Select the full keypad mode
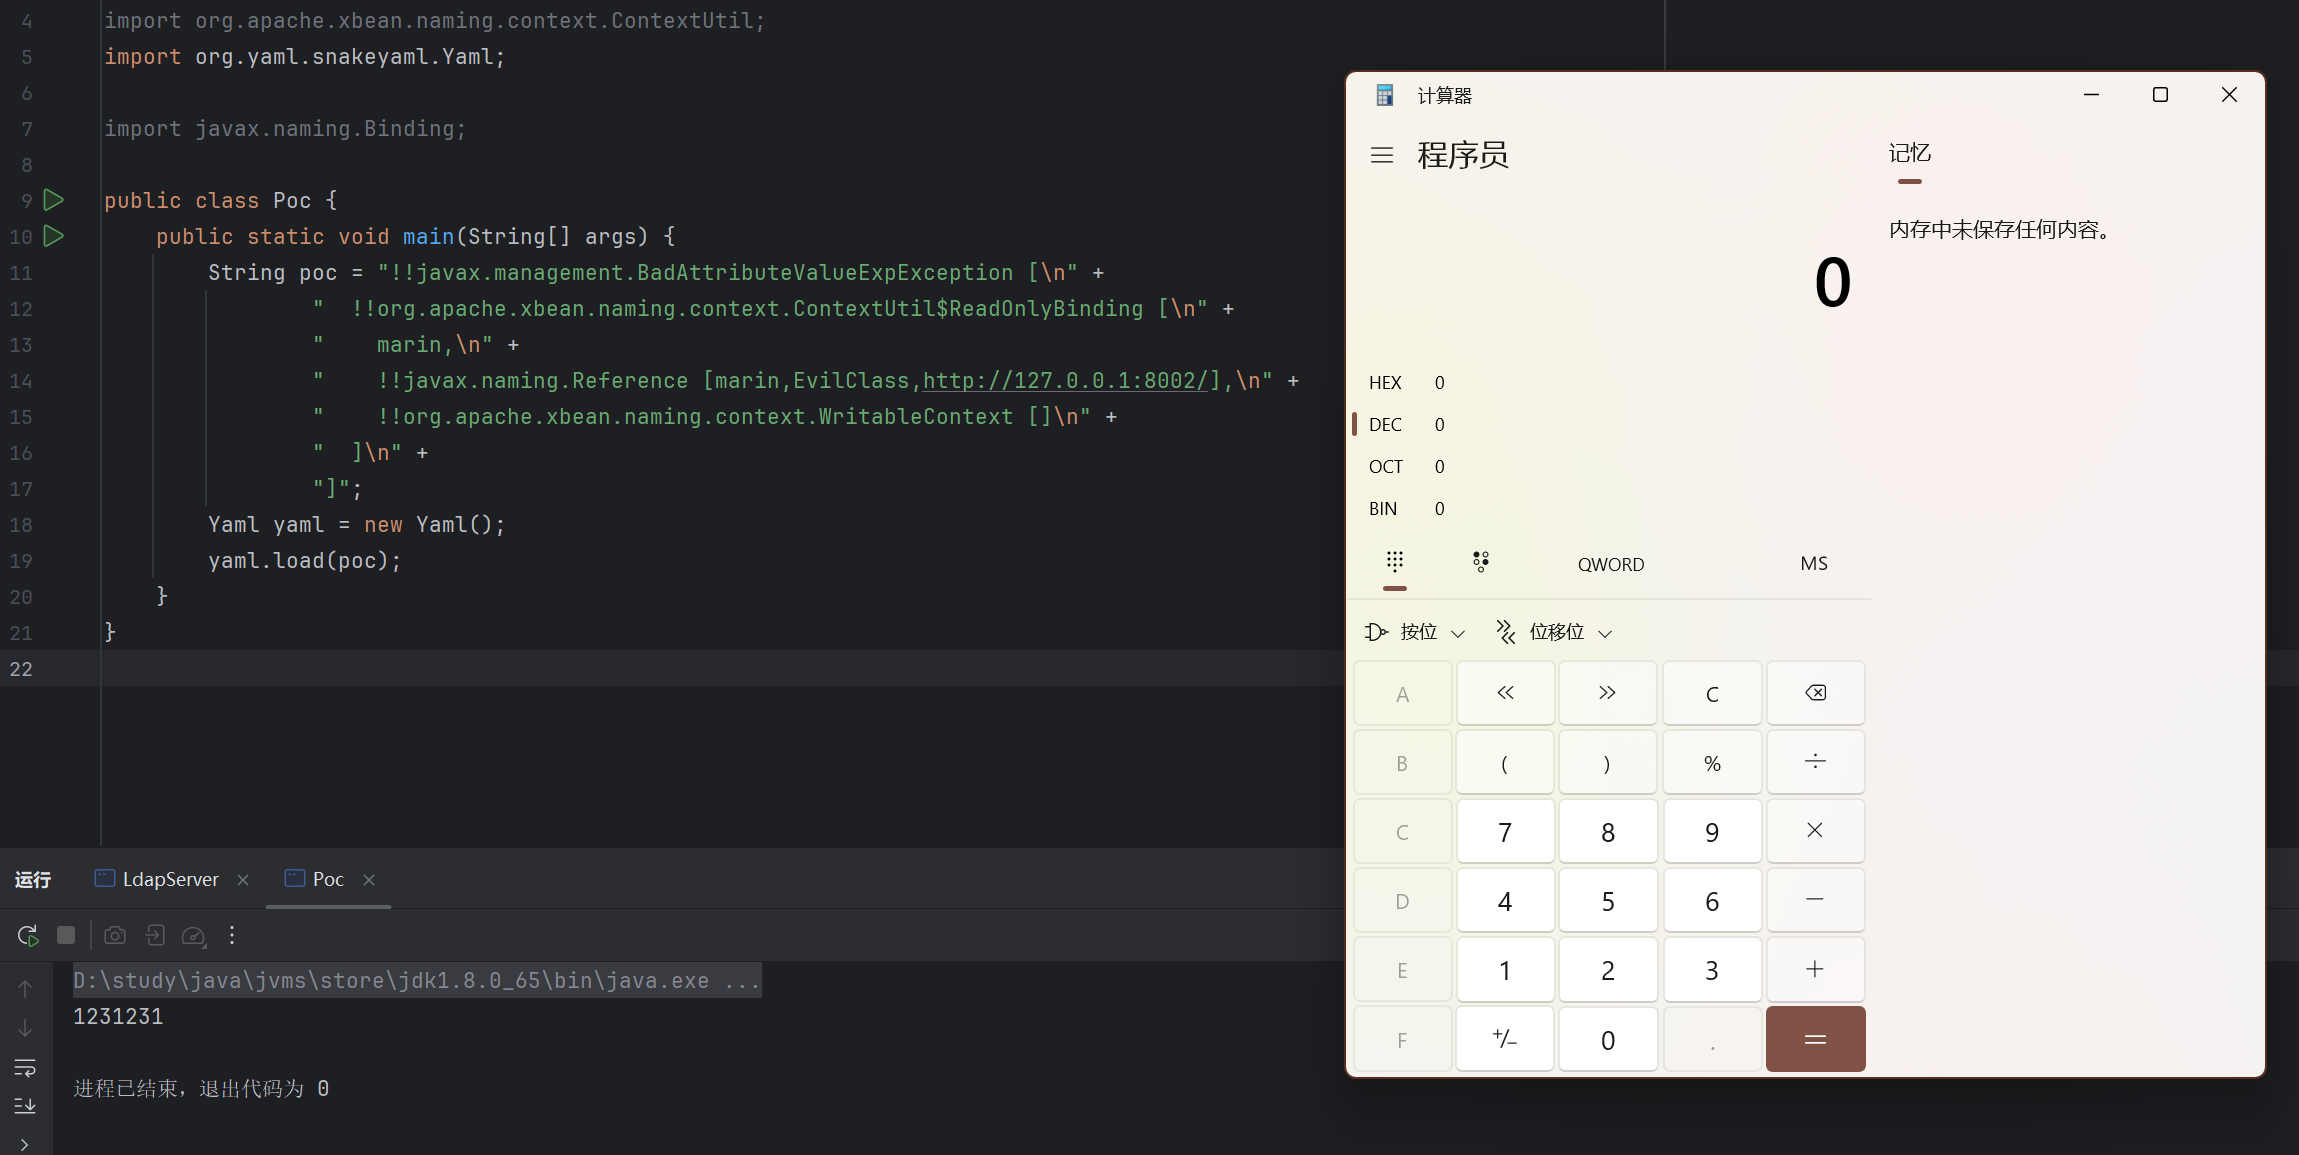 point(1394,562)
